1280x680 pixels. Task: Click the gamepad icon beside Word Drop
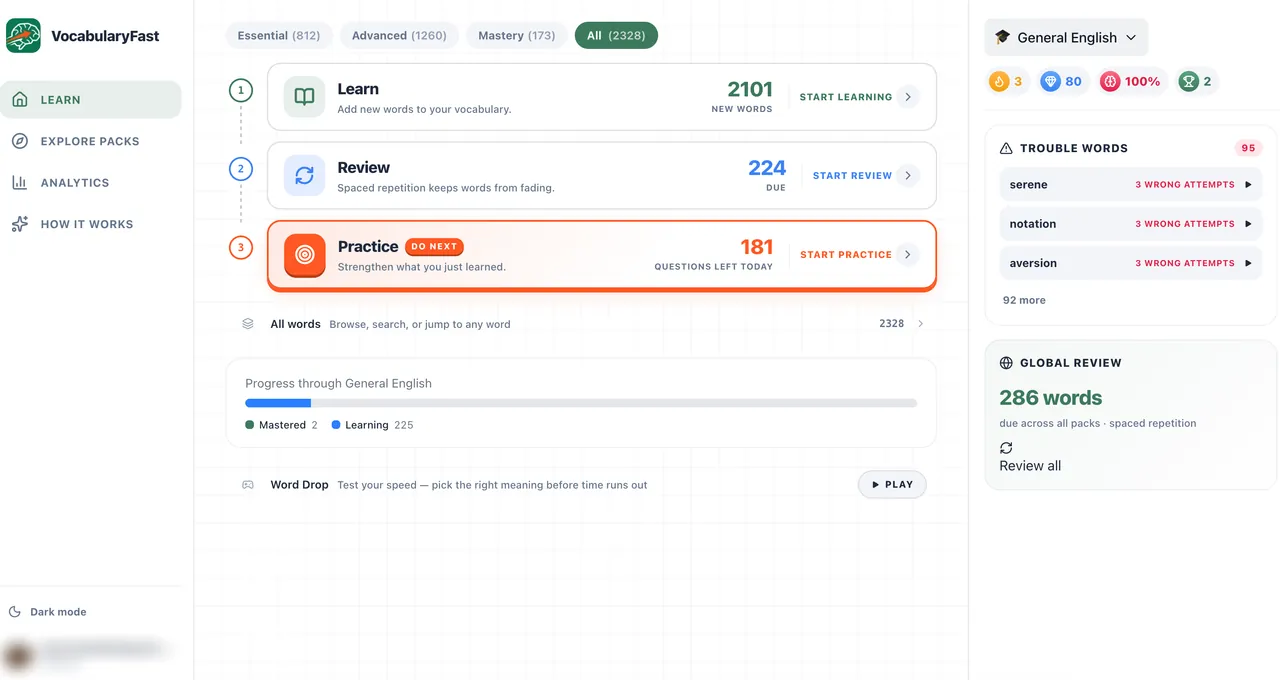click(248, 485)
